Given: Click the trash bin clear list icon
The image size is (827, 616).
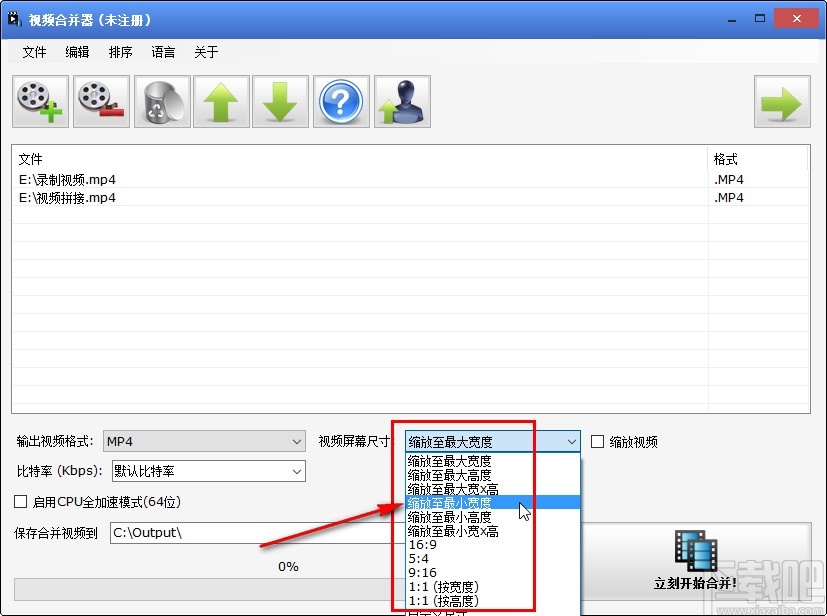Looking at the screenshot, I should (160, 101).
